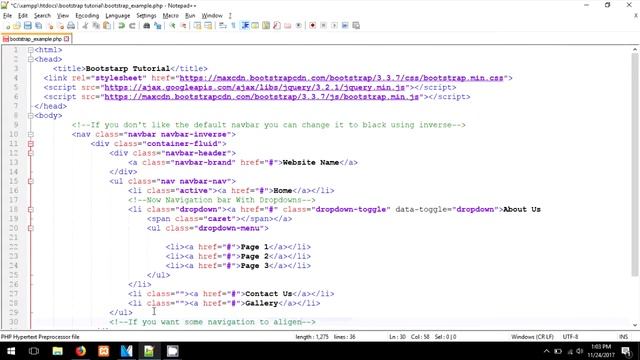Click the vertical scrollbar thumb
The height and width of the screenshot is (360, 640).
coord(635,164)
